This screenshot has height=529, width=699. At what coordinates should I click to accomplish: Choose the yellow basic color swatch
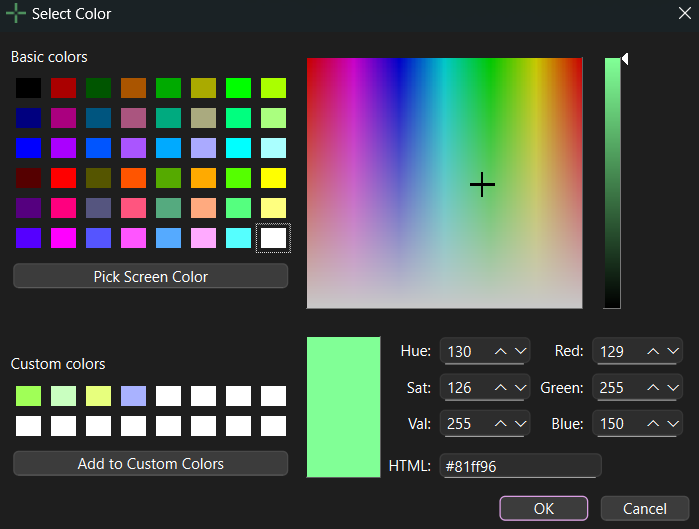pyautogui.click(x=273, y=178)
